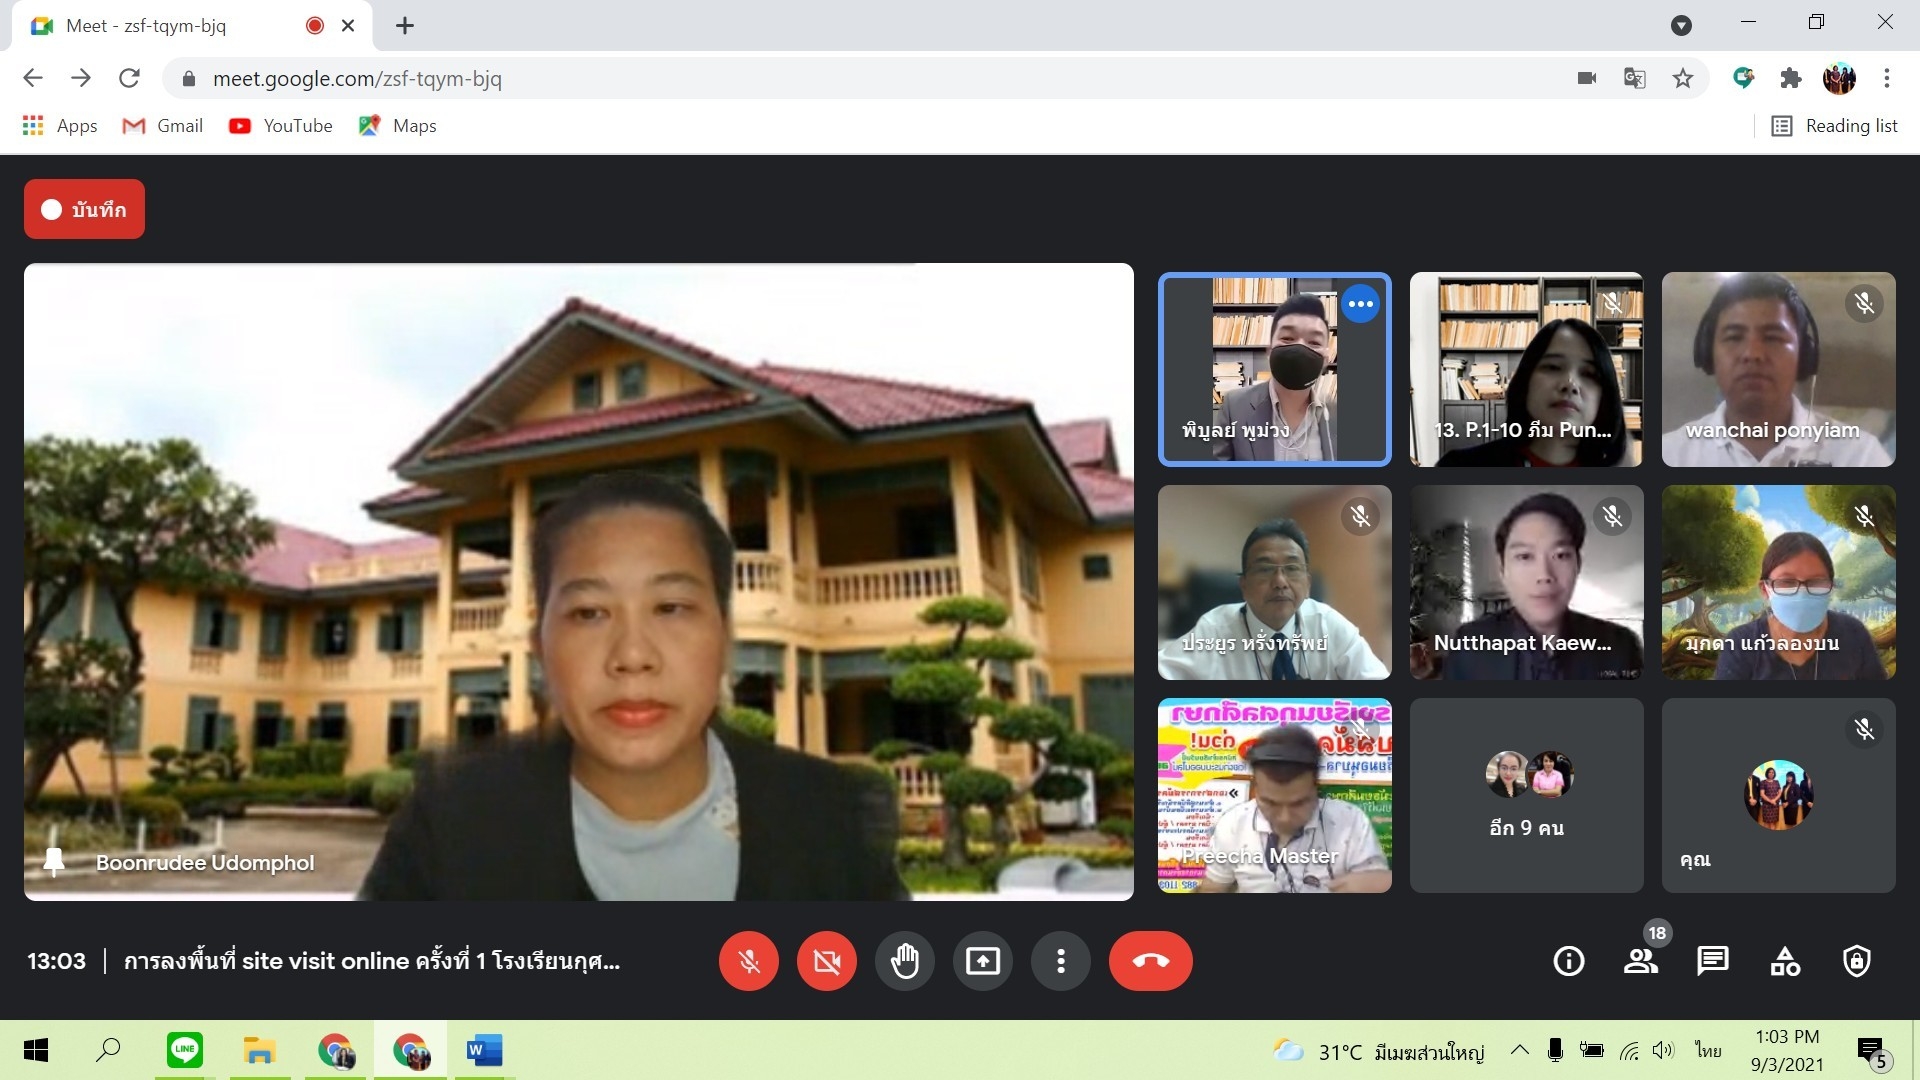Screen dimensions: 1920x1080
Task: Open Reading list in bookmarks bar
Action: pos(1835,126)
